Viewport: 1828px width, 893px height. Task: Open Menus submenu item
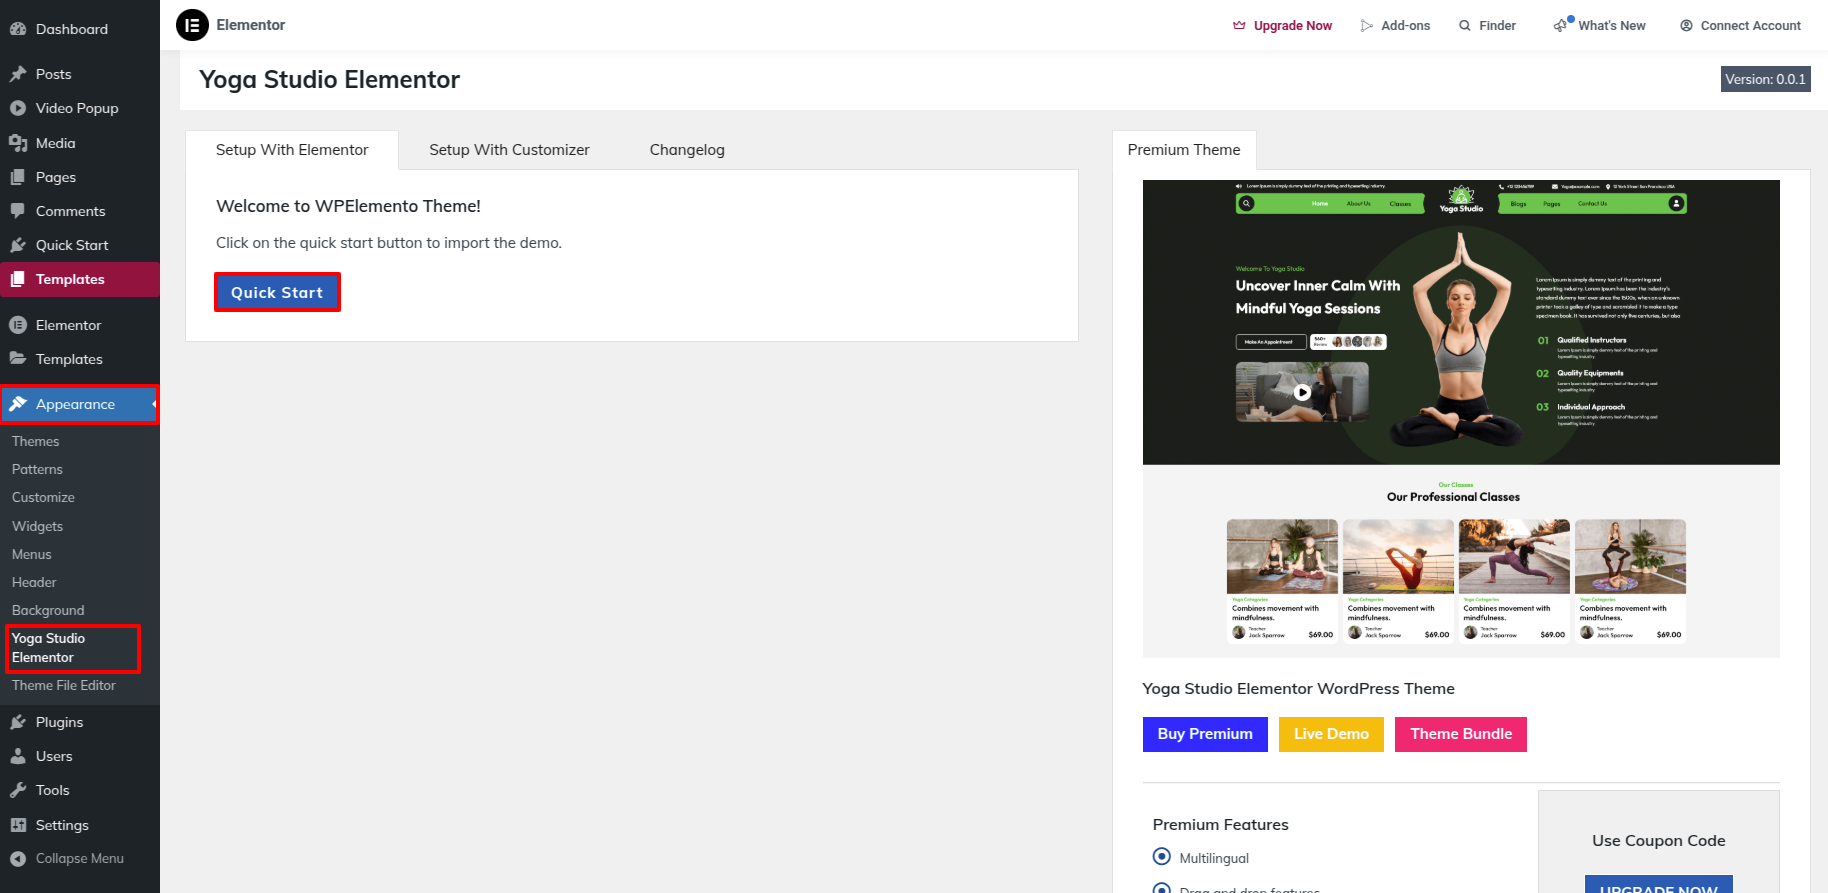point(31,554)
